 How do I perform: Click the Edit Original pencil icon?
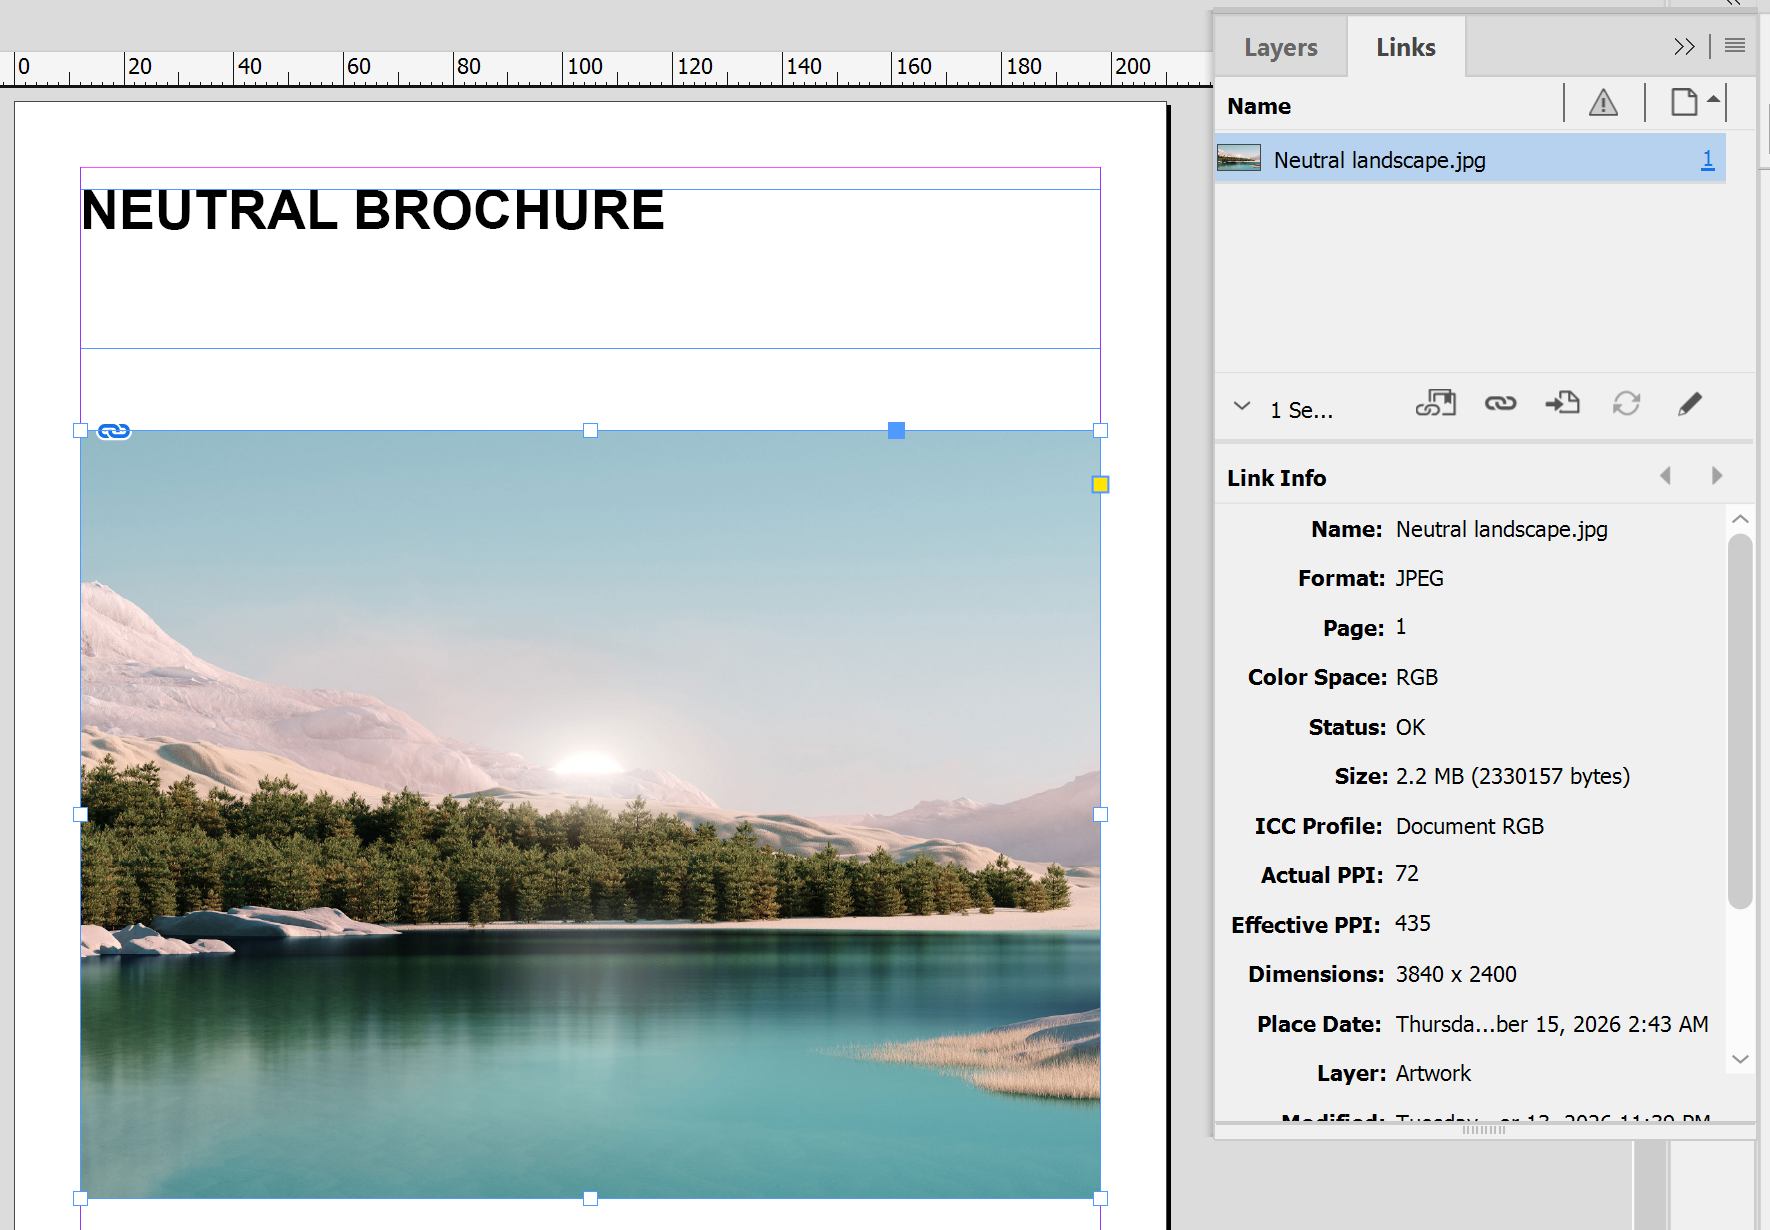[x=1690, y=403]
